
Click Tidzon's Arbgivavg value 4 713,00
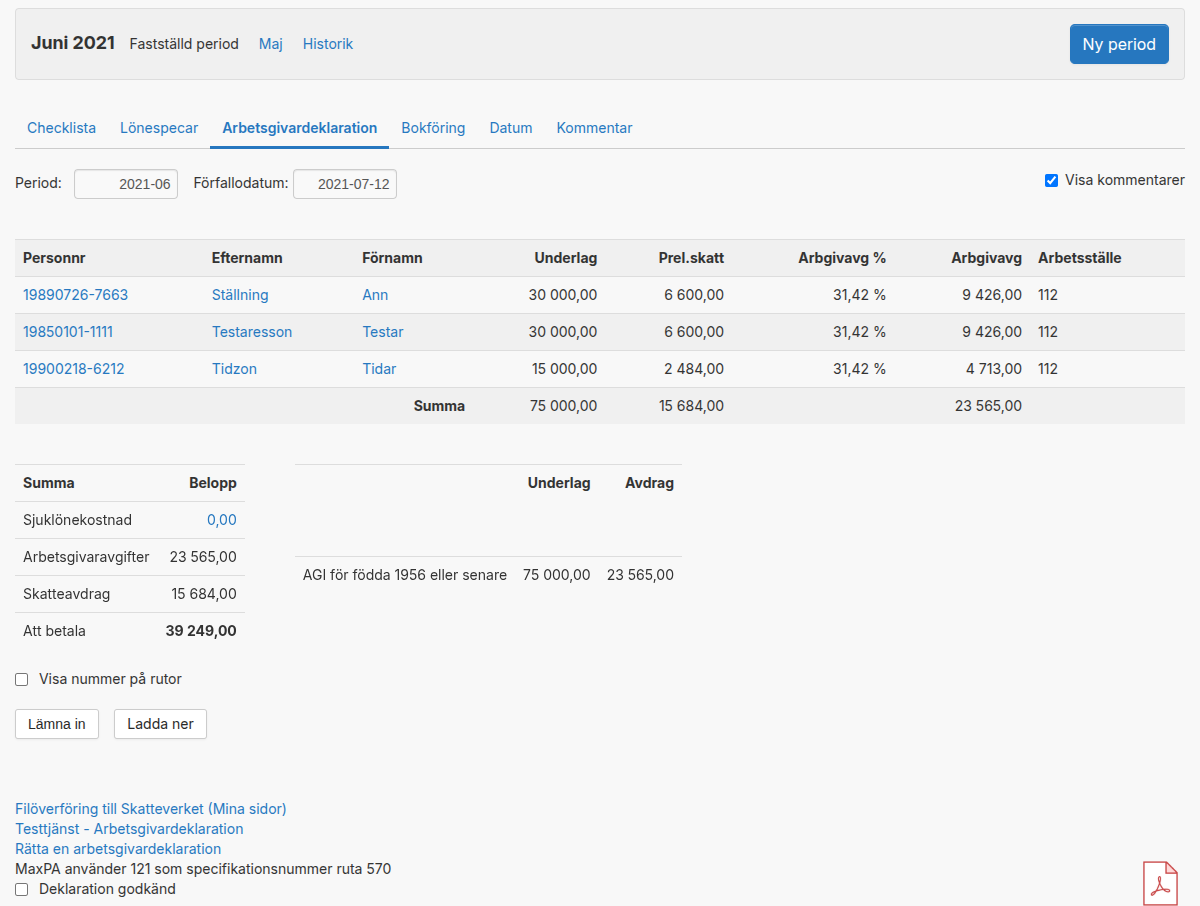pyautogui.click(x=994, y=369)
